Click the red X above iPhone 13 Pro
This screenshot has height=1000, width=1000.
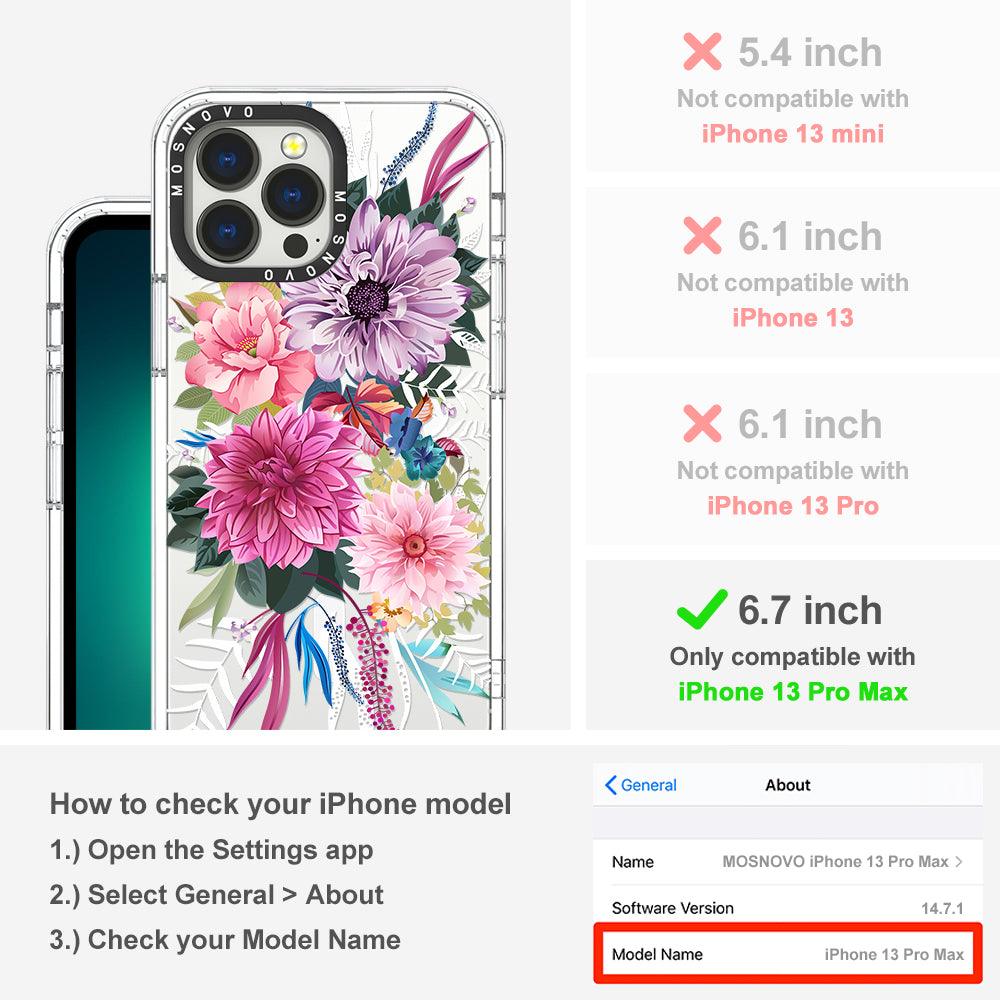pyautogui.click(x=702, y=423)
